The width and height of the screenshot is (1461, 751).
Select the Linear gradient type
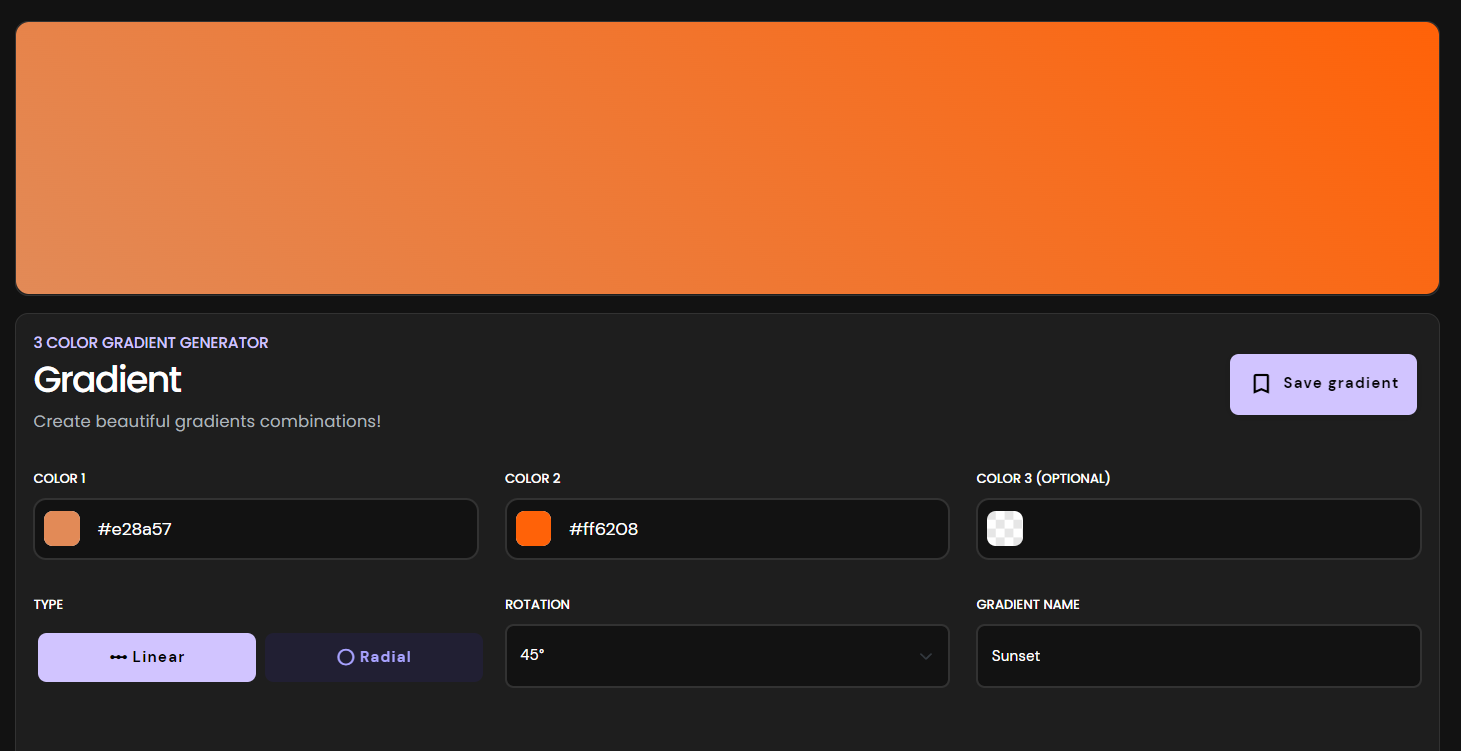(147, 657)
